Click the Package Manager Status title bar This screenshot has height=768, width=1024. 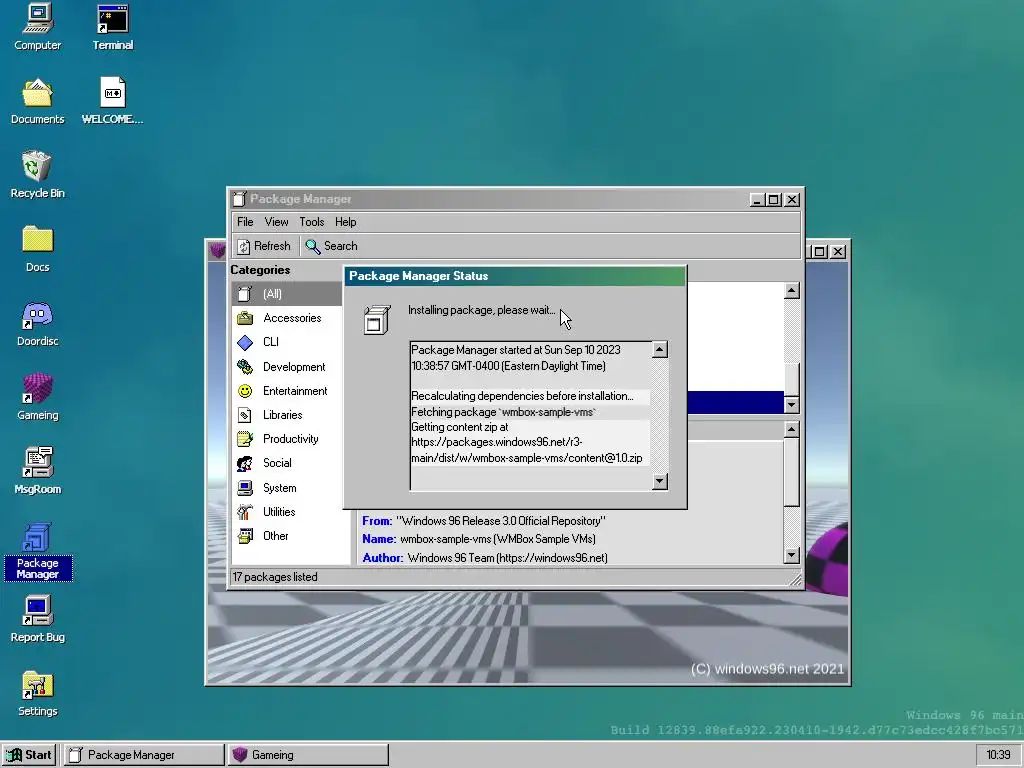[515, 276]
